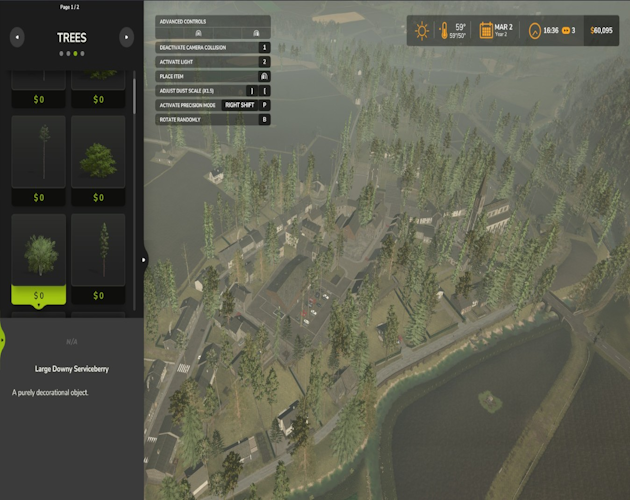This screenshot has width=630, height=500.
Task: Toggle Activate Precision Mode option
Action: pos(213,105)
